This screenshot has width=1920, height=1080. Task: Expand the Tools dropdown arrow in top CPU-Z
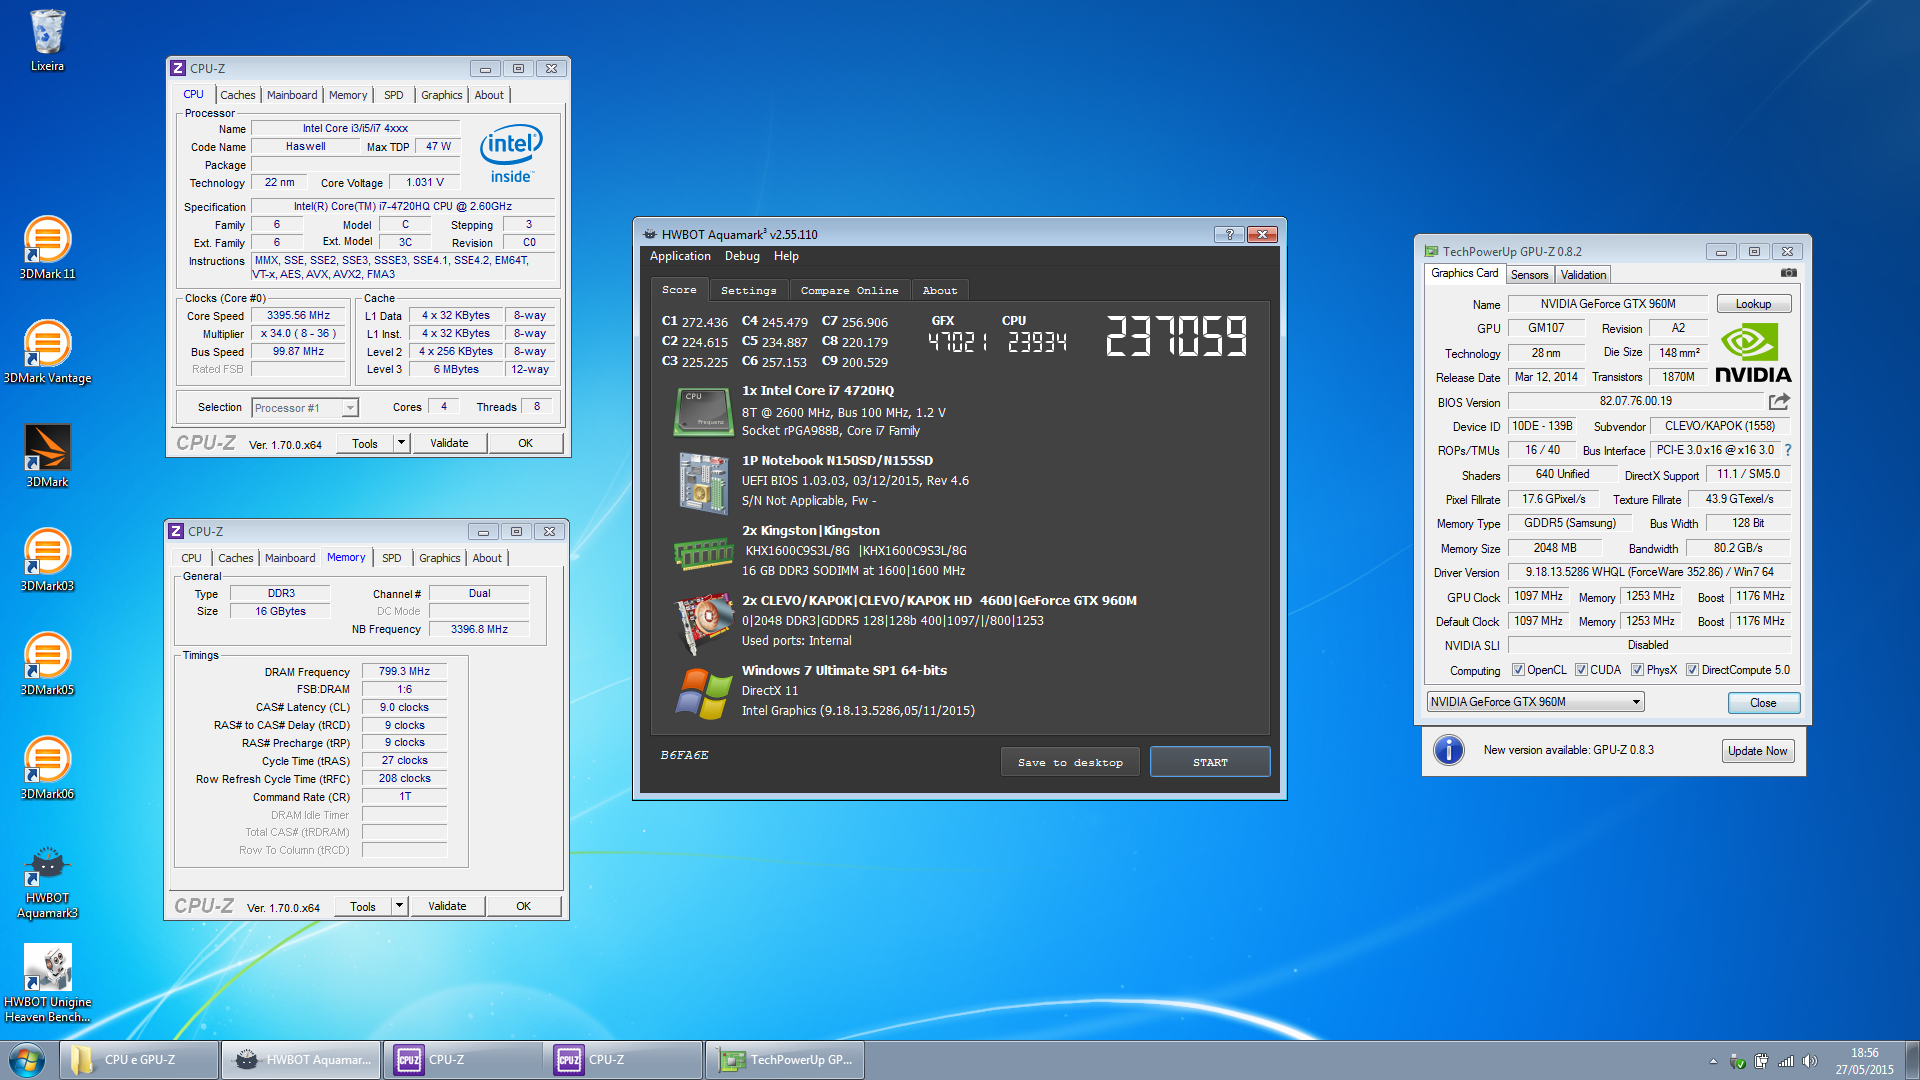click(401, 443)
